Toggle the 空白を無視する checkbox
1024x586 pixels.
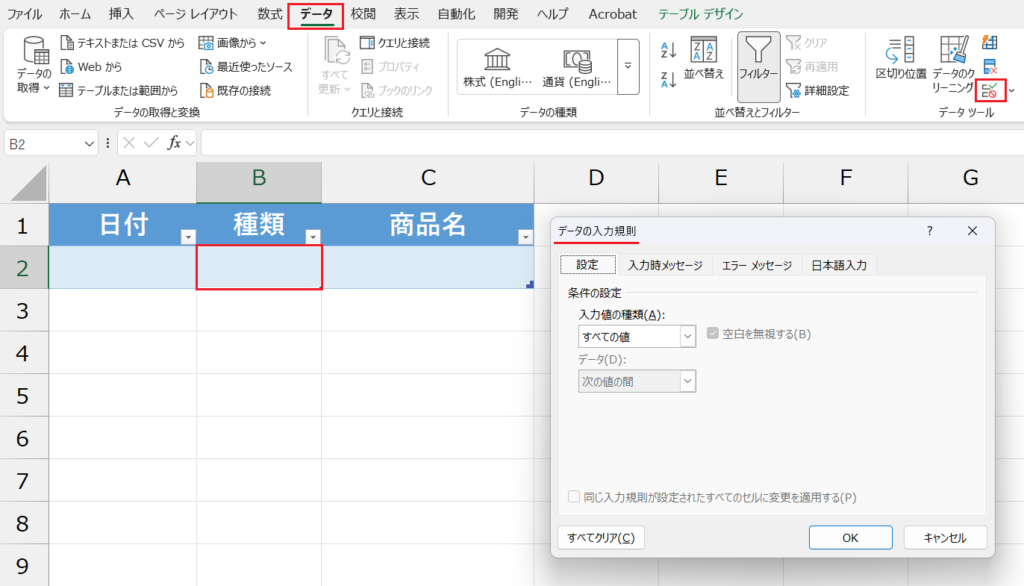point(713,335)
